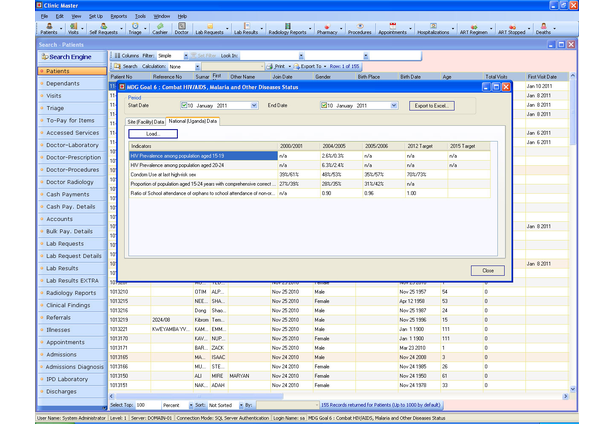Open the File menu

point(44,16)
